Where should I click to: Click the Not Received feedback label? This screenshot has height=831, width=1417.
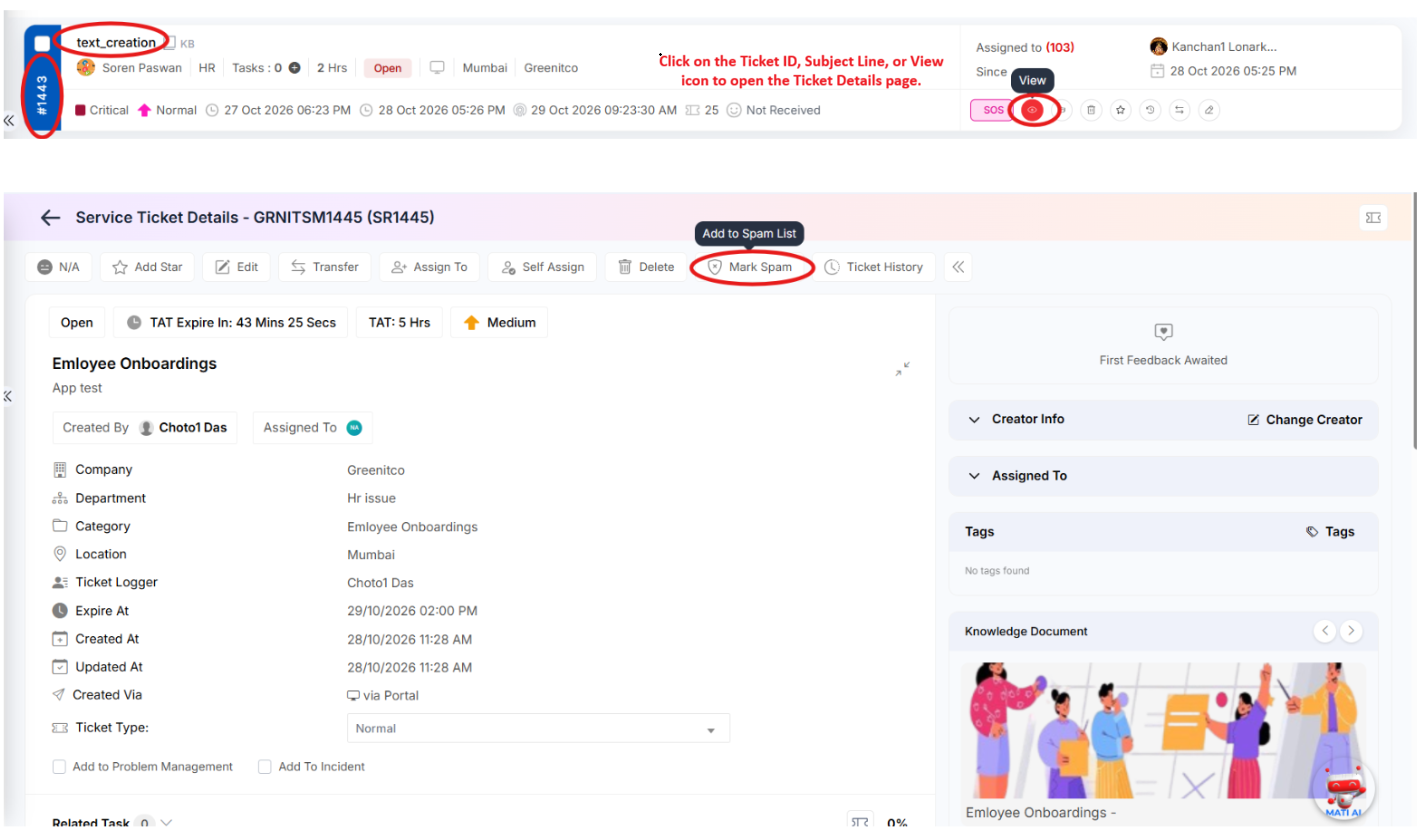[x=783, y=110]
